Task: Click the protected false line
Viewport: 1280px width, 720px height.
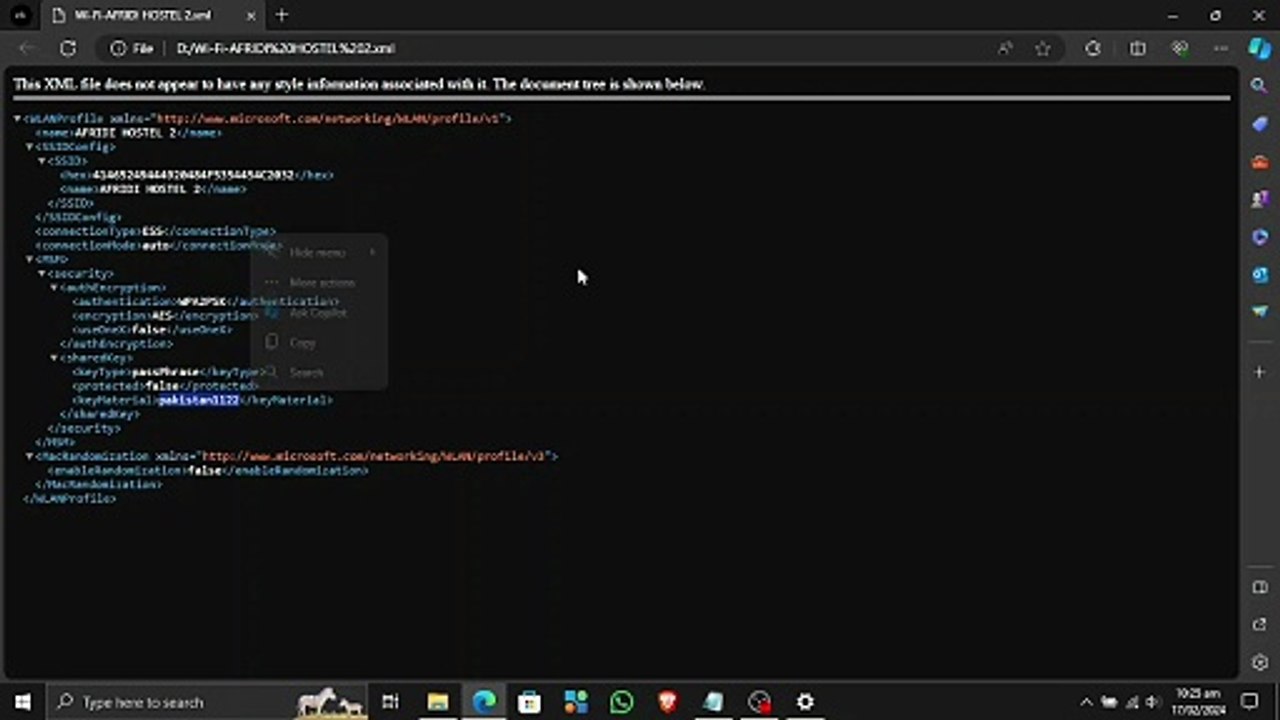Action: click(165, 386)
